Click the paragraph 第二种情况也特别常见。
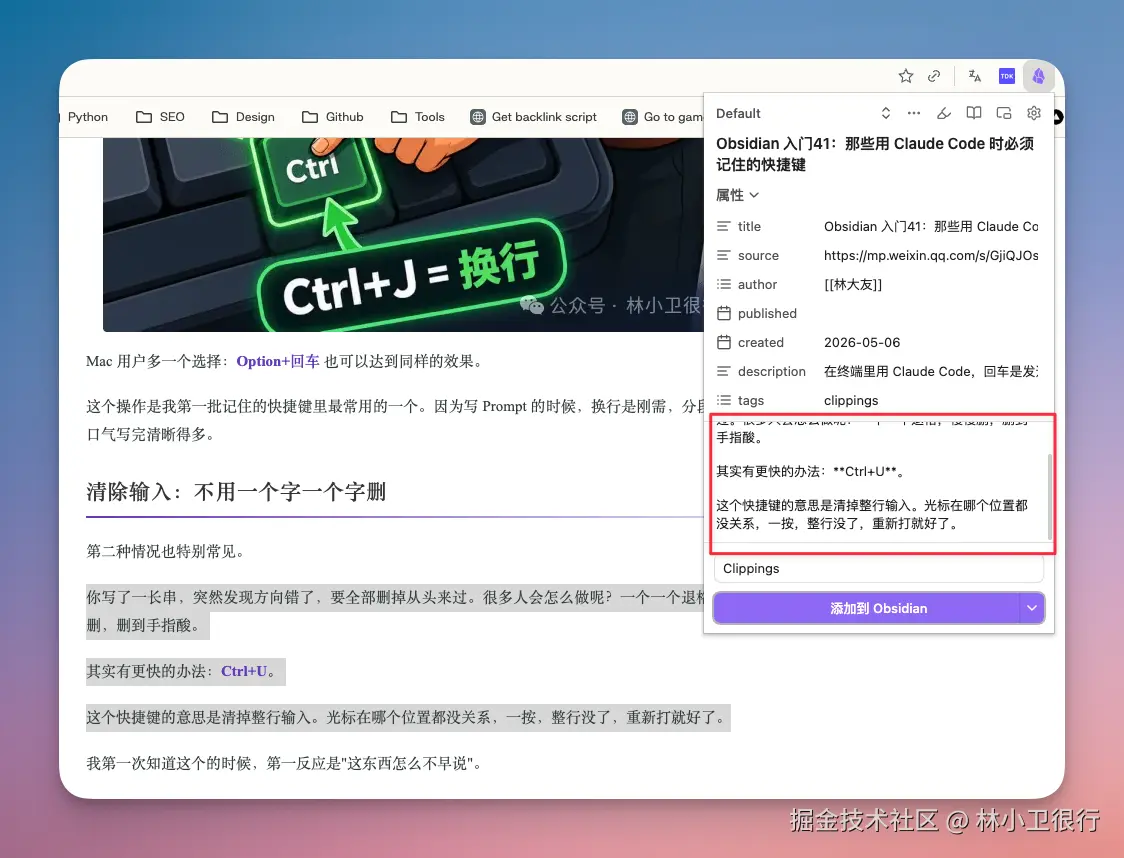 (165, 551)
